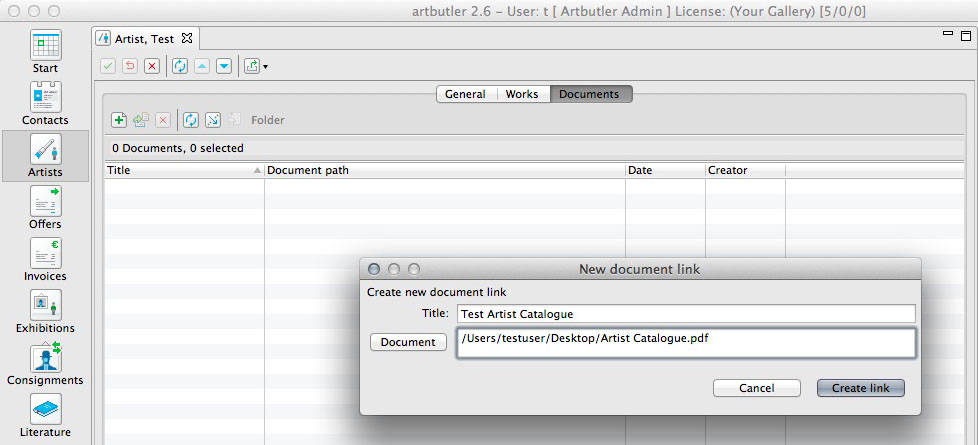Open the Offers module
Screen dimensions: 978x445
coord(46,207)
